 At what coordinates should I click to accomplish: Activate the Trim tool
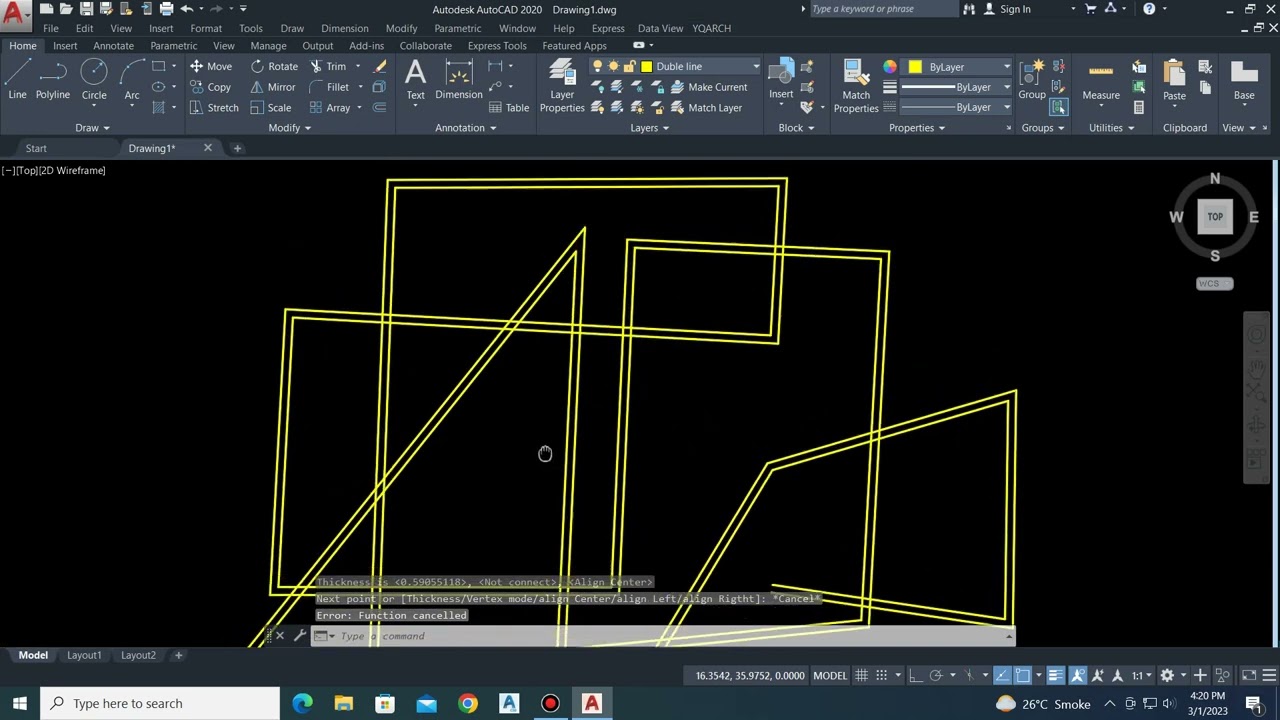click(328, 66)
